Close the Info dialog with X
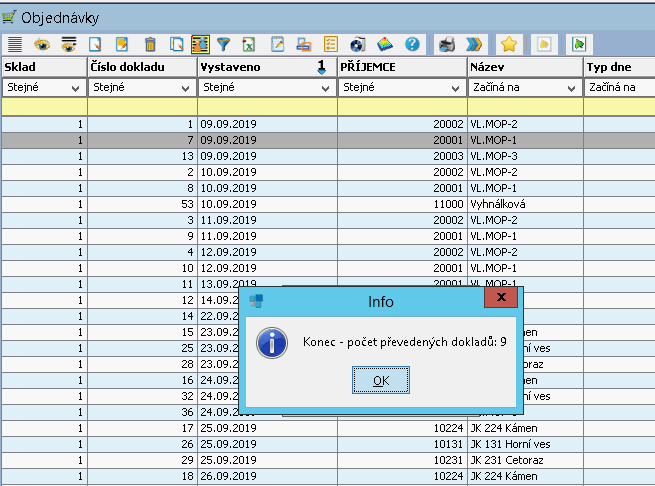655x486 pixels. (x=500, y=297)
